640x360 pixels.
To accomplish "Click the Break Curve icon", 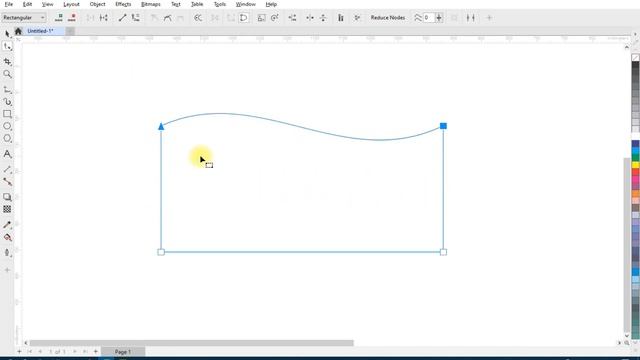I will tap(104, 18).
